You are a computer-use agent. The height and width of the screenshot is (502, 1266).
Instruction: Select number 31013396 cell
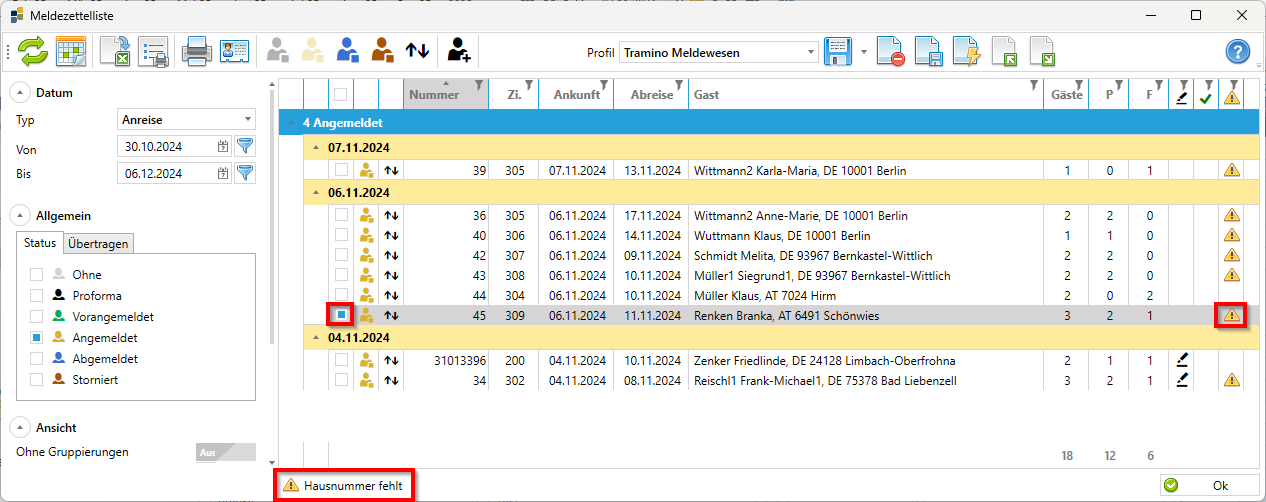pos(446,360)
